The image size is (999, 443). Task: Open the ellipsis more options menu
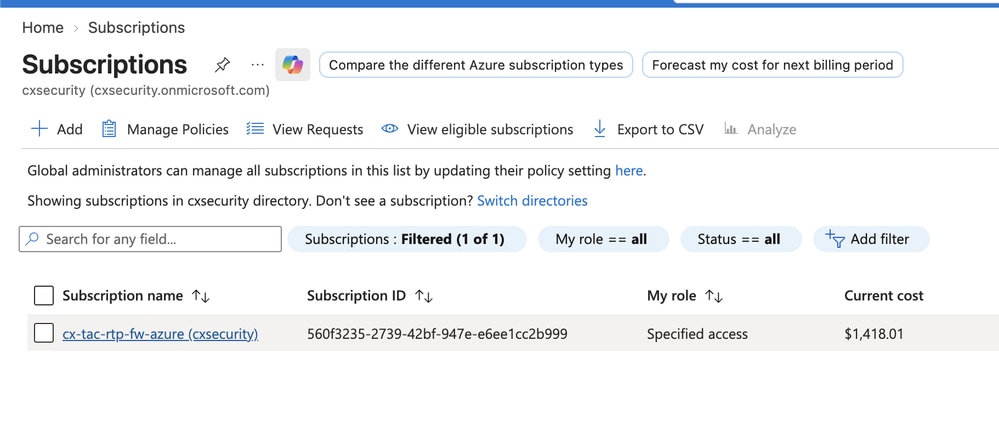click(x=257, y=64)
